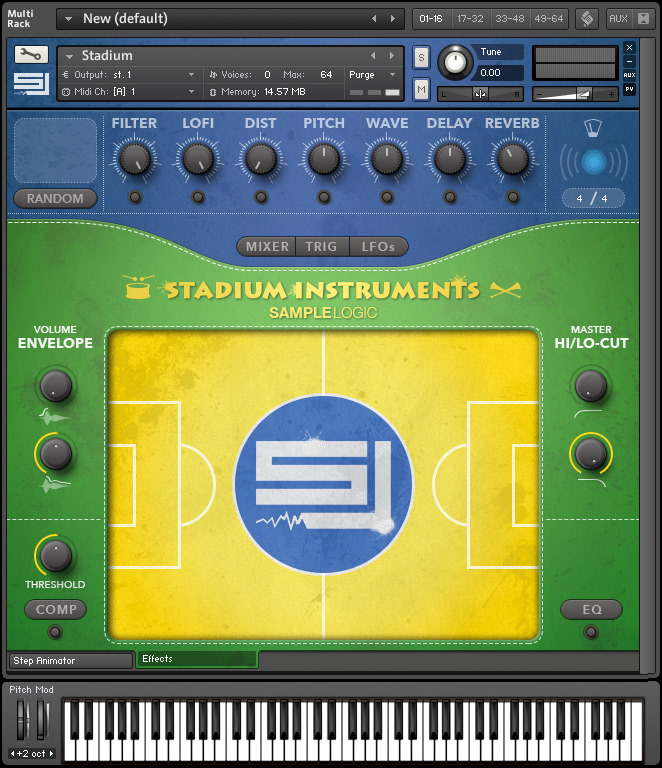This screenshot has width=662, height=768.
Task: Switch to Effects tab
Action: tap(197, 659)
